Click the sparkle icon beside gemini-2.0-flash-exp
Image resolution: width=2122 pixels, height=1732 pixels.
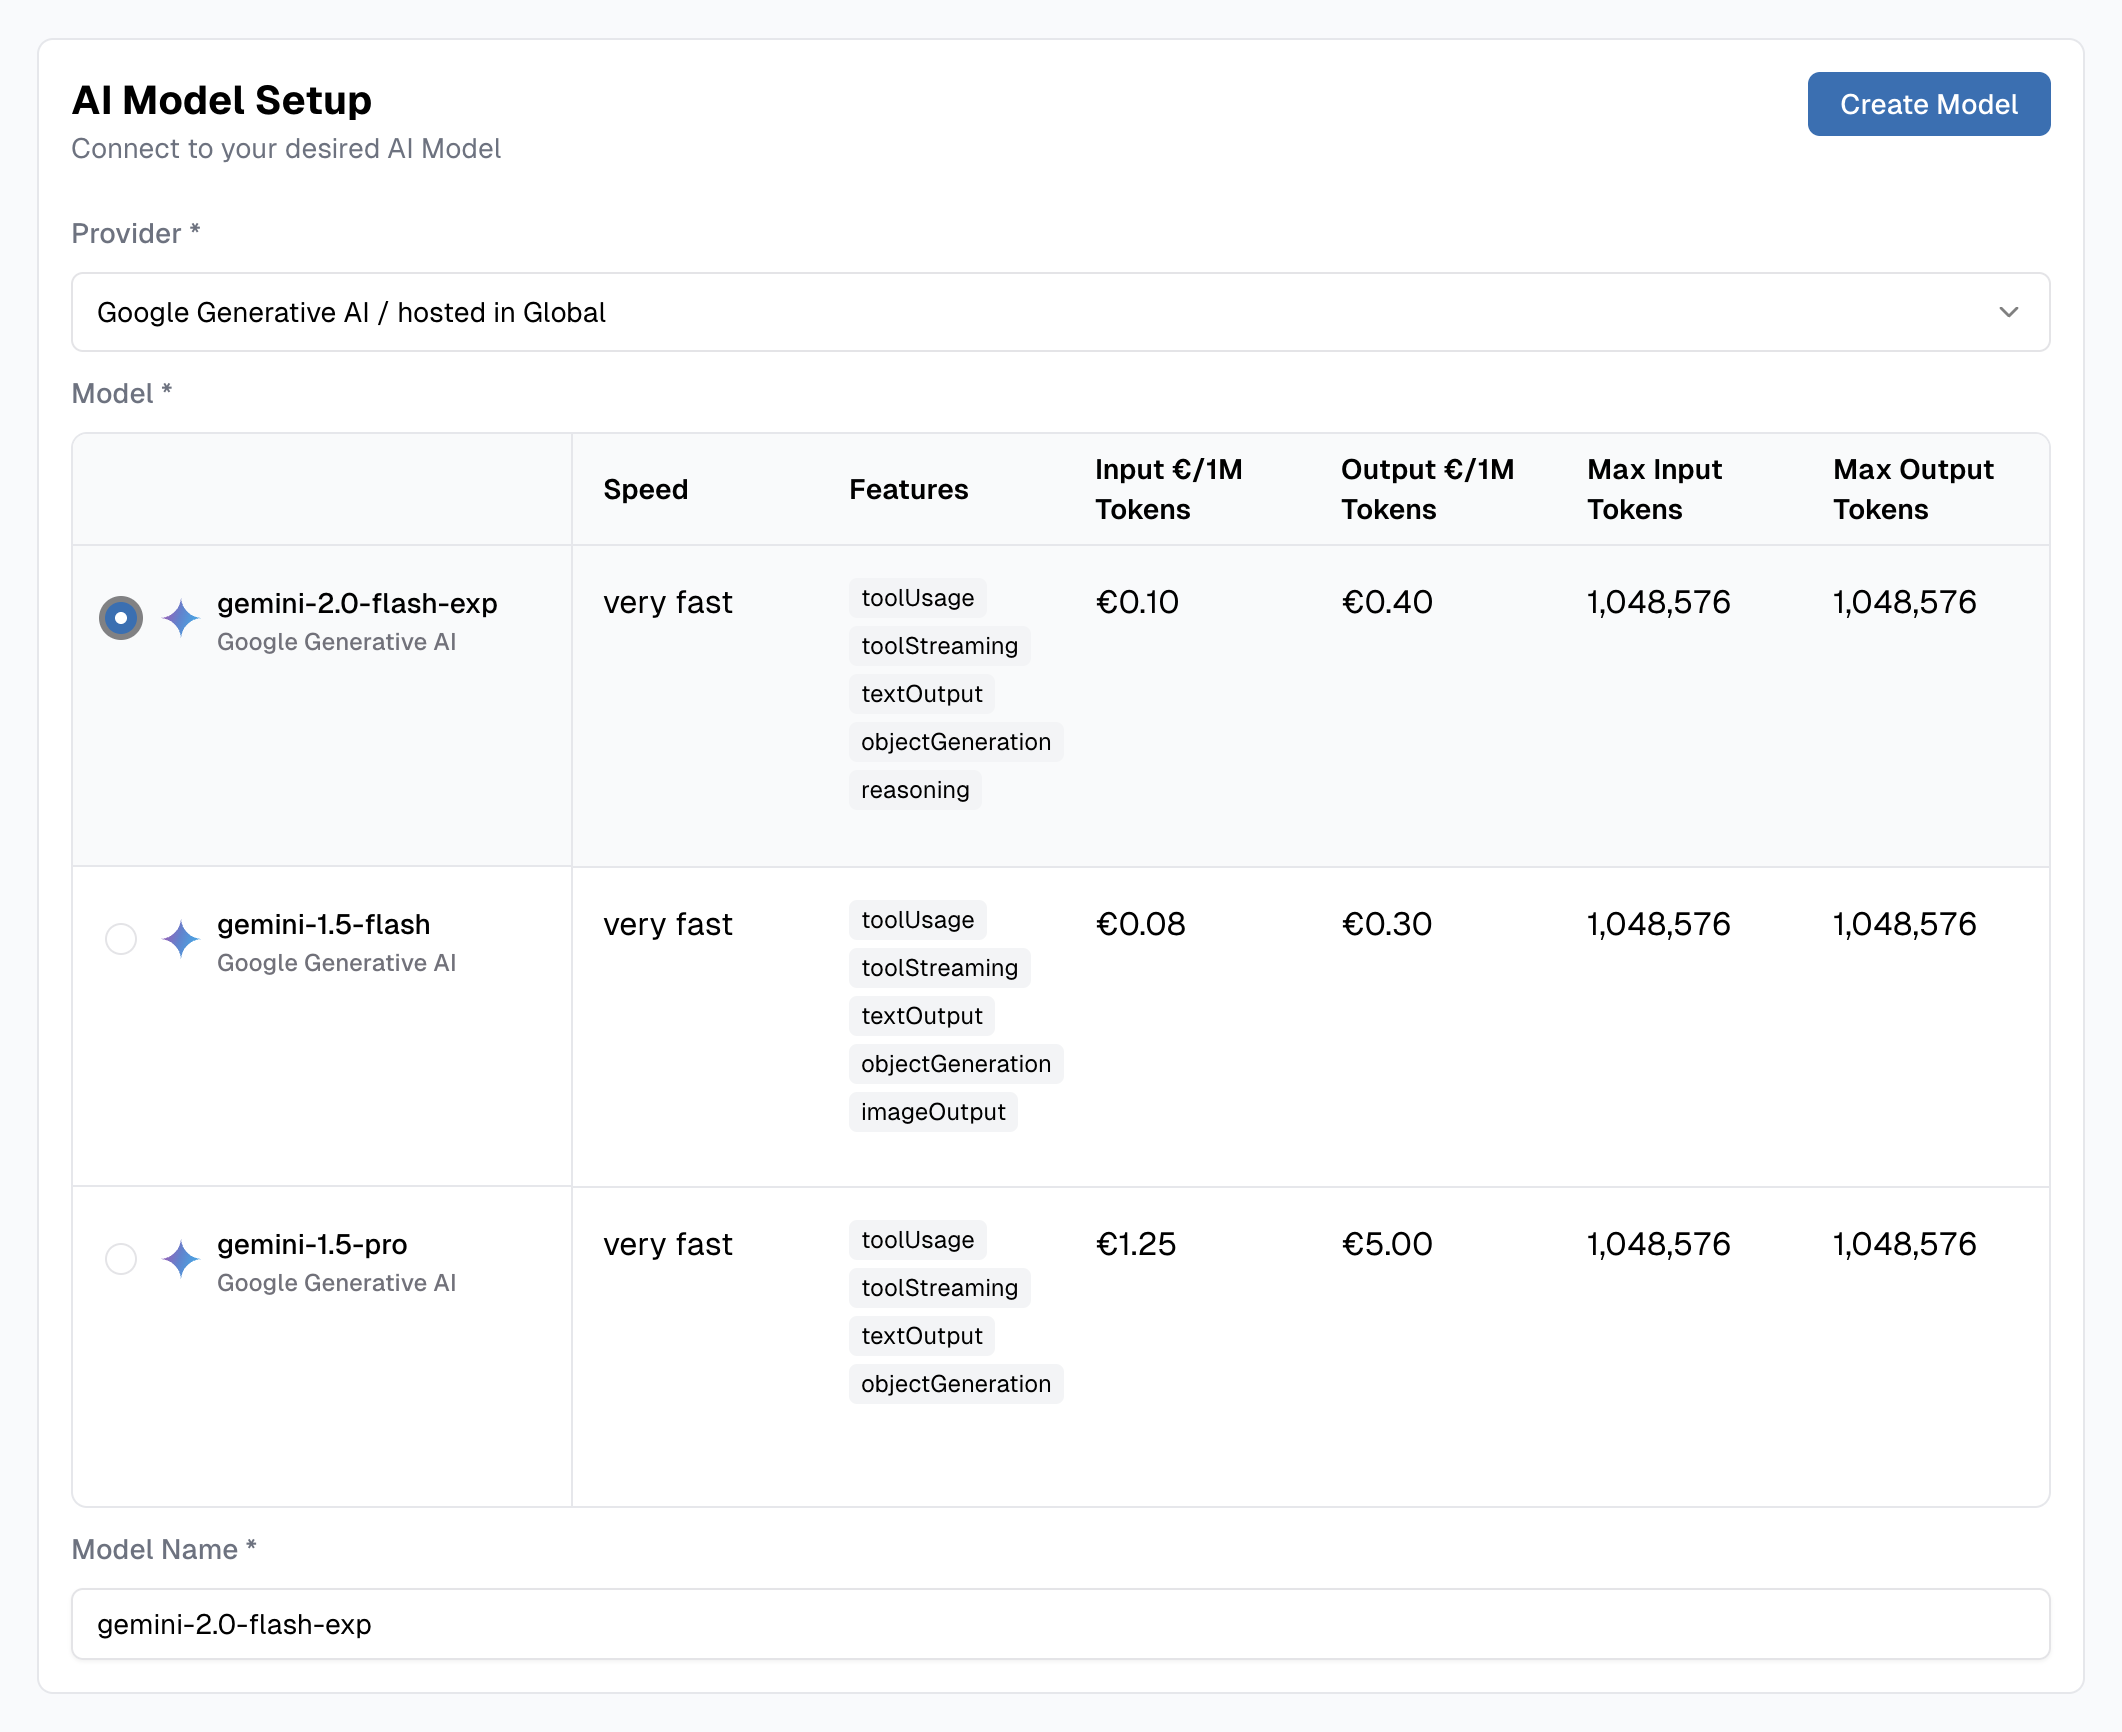coord(180,618)
